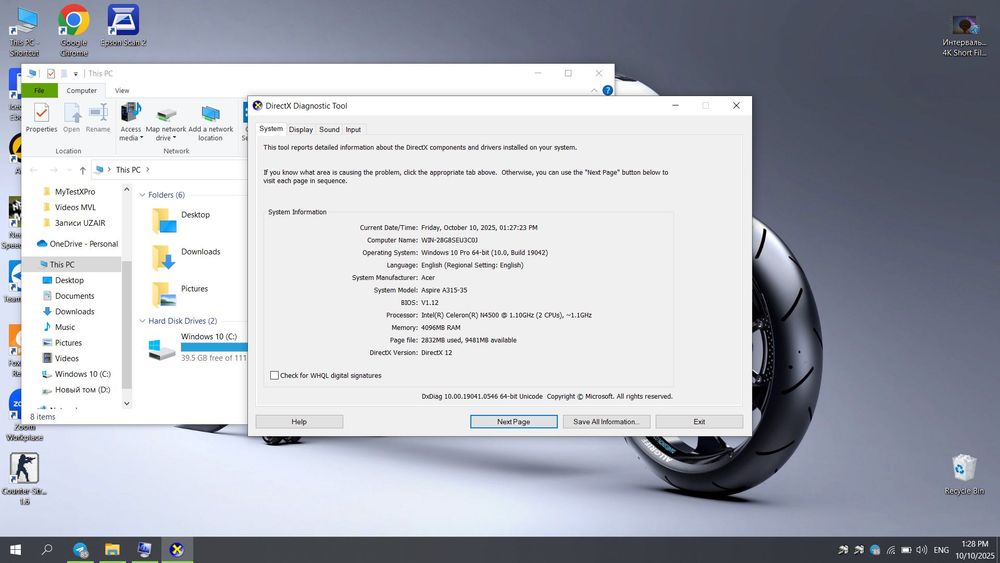The image size is (1000, 563).
Task: Open Google Chrome desktop shortcut
Action: click(74, 30)
